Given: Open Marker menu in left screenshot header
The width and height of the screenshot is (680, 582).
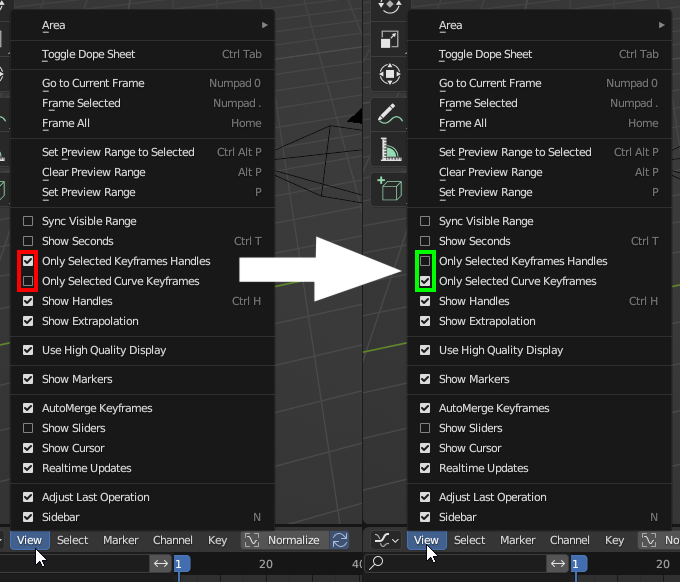Looking at the screenshot, I should pos(121,540).
